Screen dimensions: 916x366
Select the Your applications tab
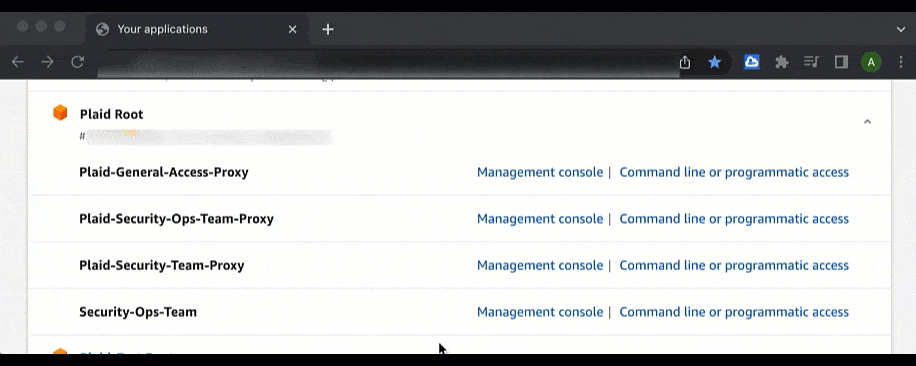[x=197, y=29]
